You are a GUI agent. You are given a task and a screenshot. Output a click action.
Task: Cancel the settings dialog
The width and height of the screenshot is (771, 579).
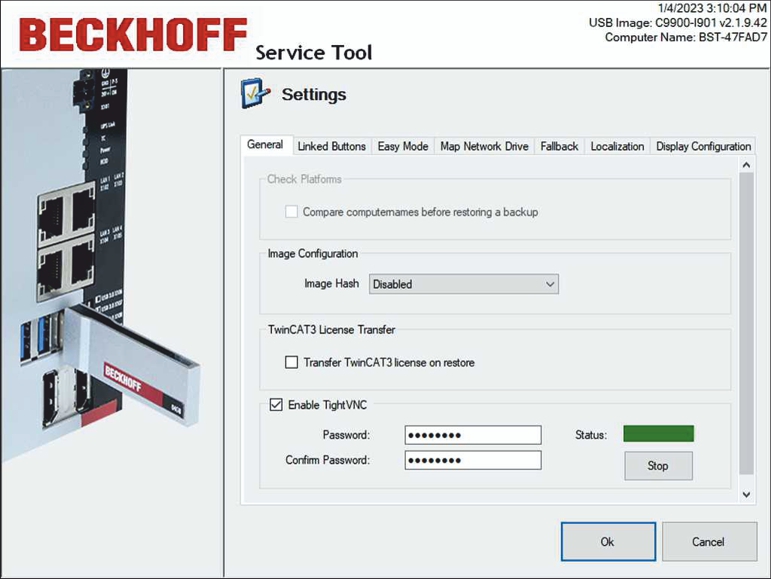[709, 542]
